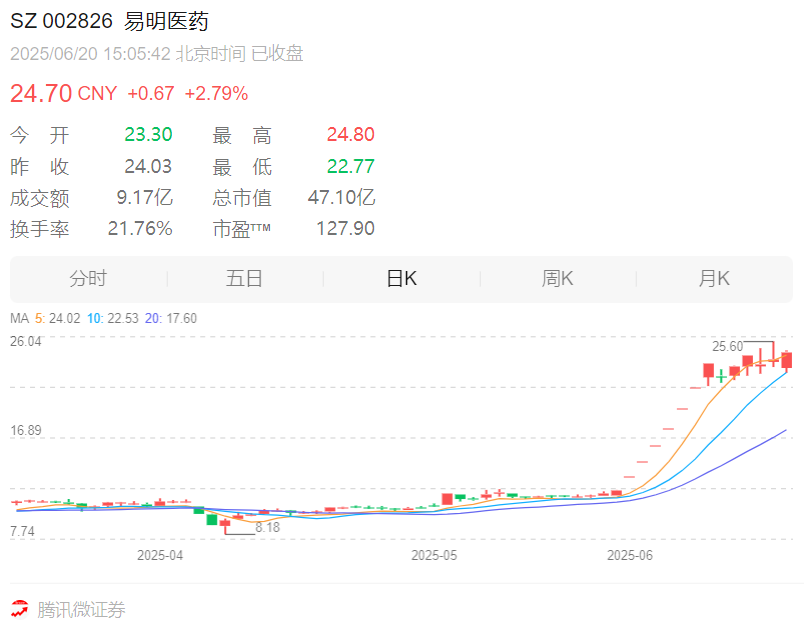Click the 26.04 price axis label

tap(26, 341)
